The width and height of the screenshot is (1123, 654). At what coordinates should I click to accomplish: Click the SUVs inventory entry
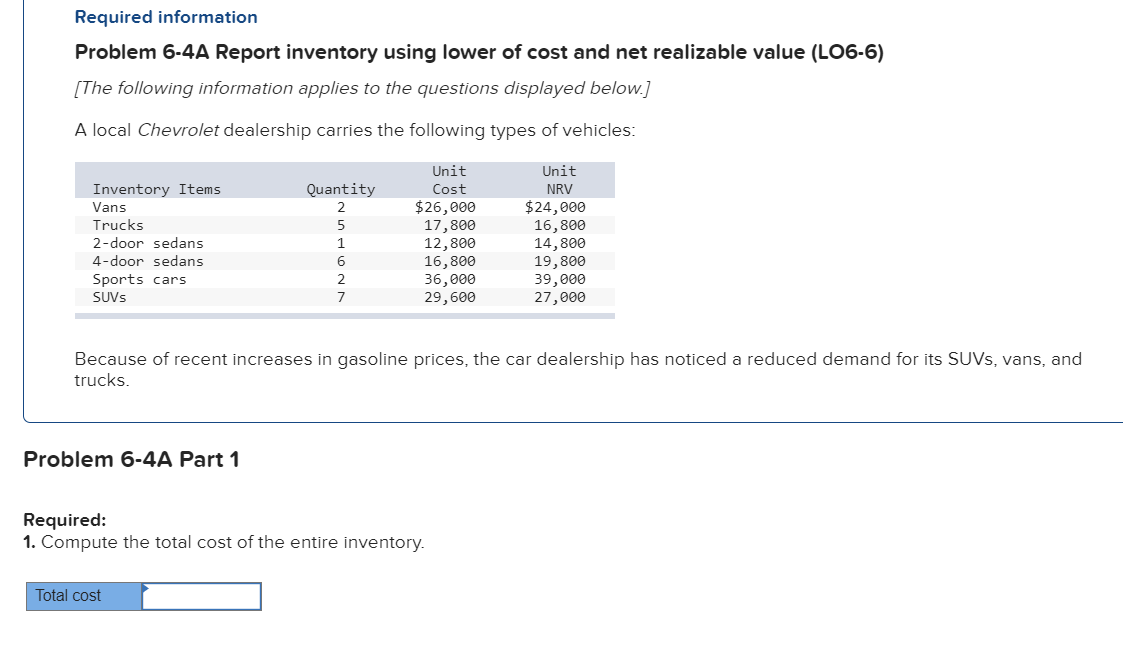109,296
